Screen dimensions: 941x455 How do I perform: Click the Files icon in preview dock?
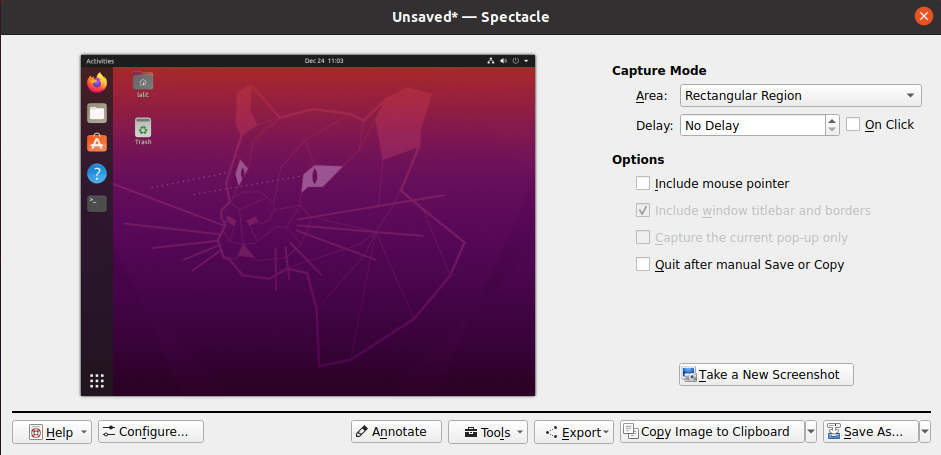tap(97, 113)
